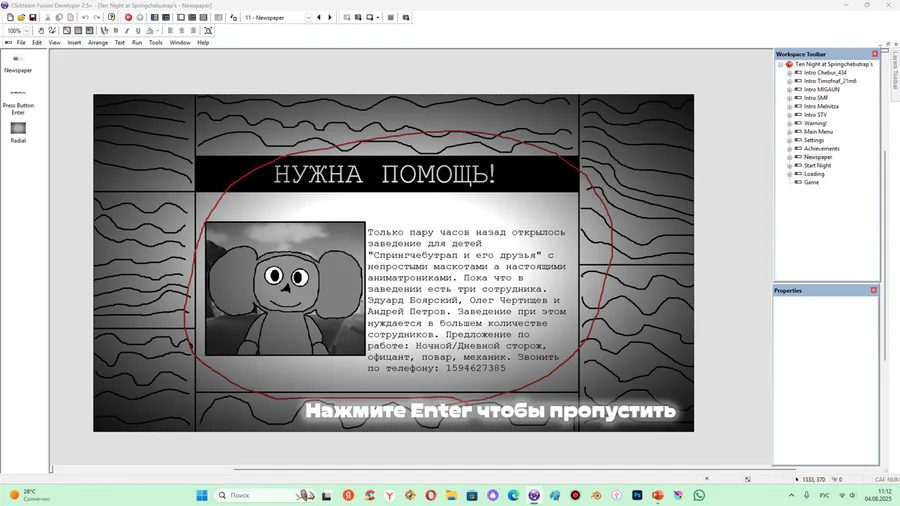The height and width of the screenshot is (506, 900).
Task: Open the Windows Start menu
Action: click(x=202, y=495)
